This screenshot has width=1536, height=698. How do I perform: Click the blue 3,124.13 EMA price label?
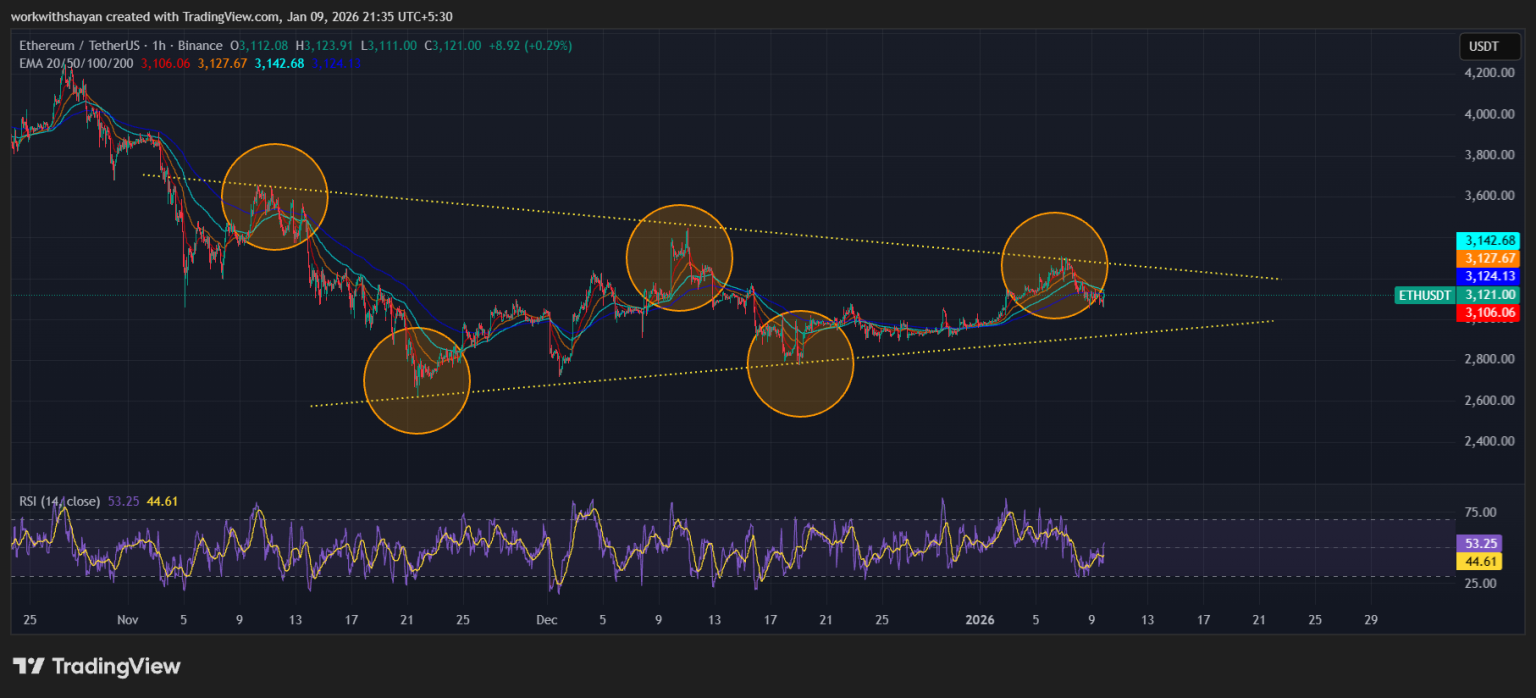click(x=1489, y=276)
